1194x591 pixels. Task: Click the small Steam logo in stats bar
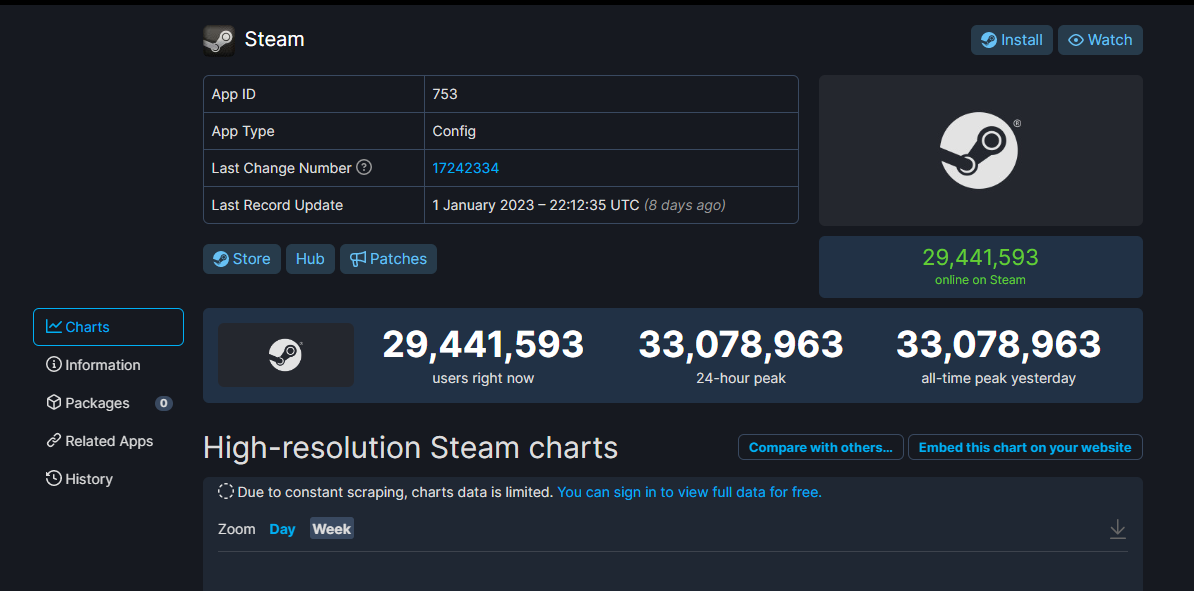point(286,355)
